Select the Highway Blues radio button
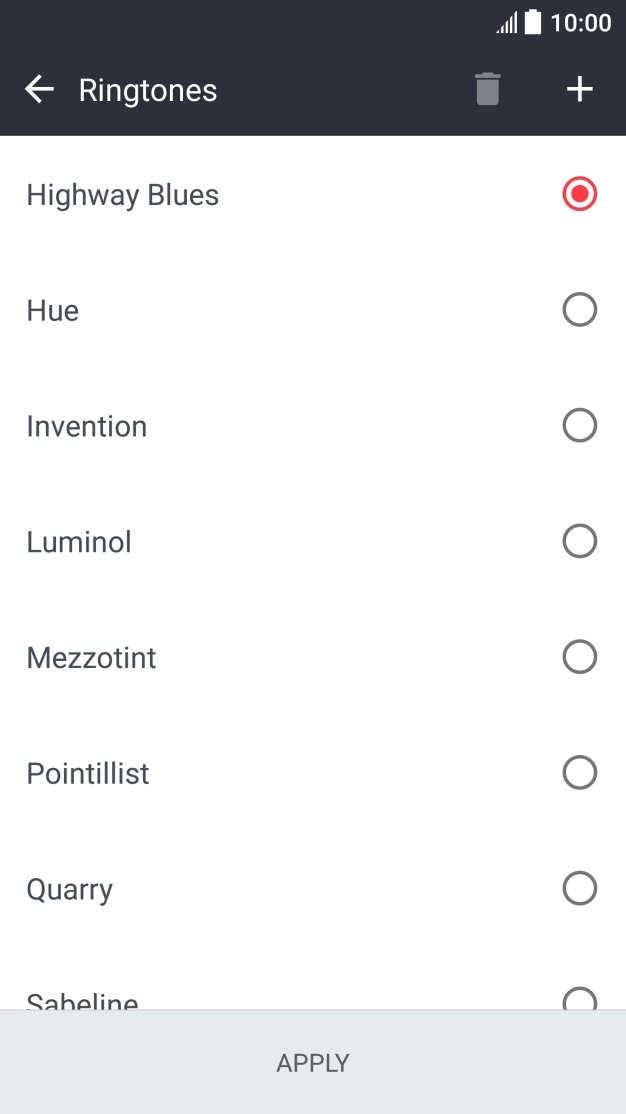The height and width of the screenshot is (1114, 626). pyautogui.click(x=580, y=194)
